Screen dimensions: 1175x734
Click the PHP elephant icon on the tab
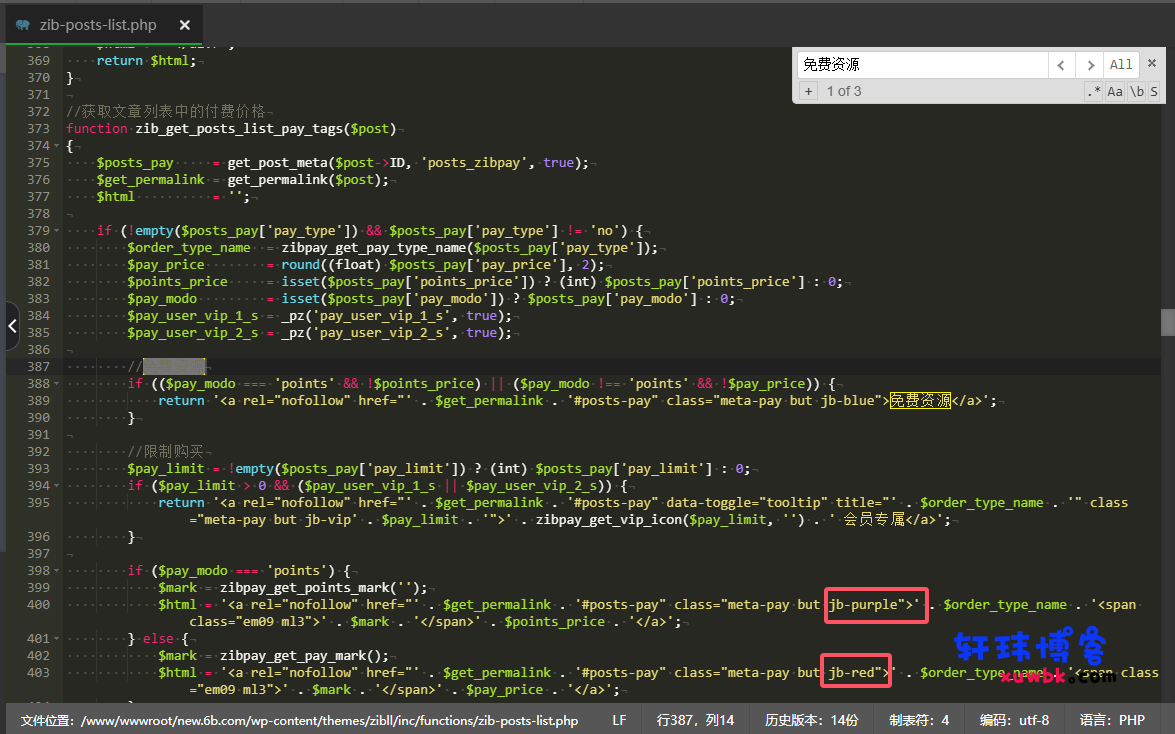click(23, 25)
